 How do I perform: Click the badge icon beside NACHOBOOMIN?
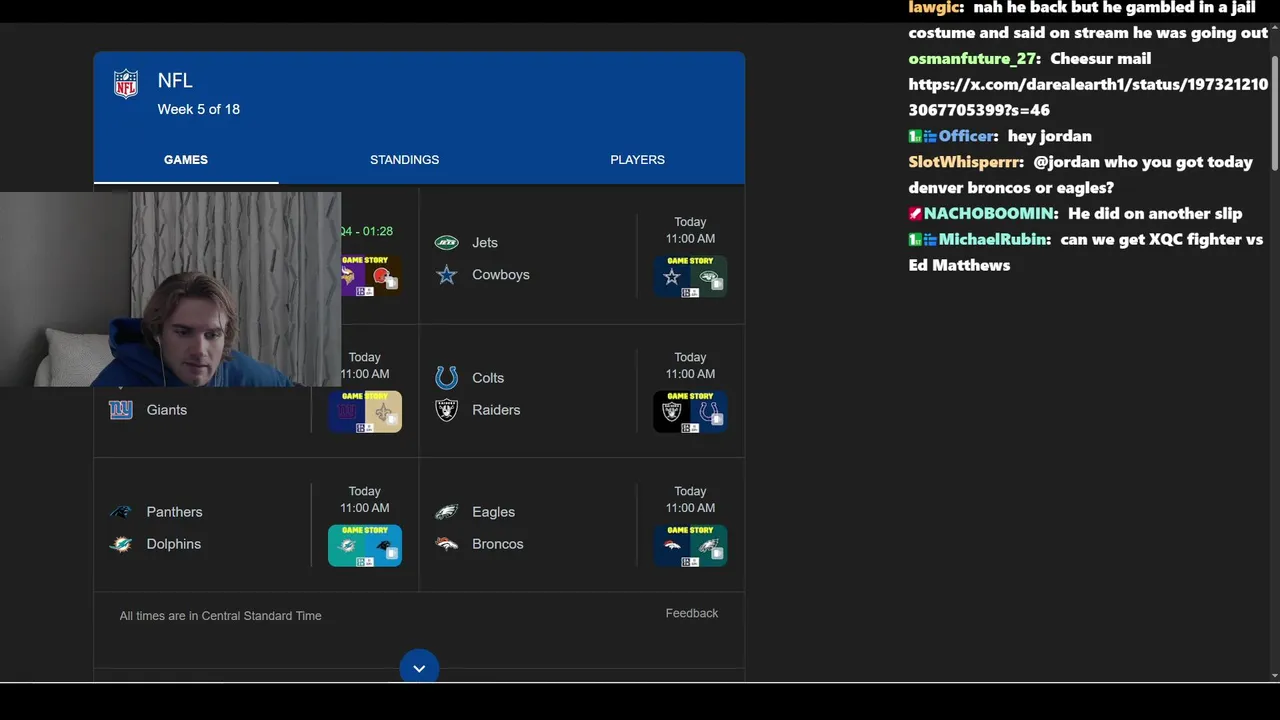(x=915, y=213)
